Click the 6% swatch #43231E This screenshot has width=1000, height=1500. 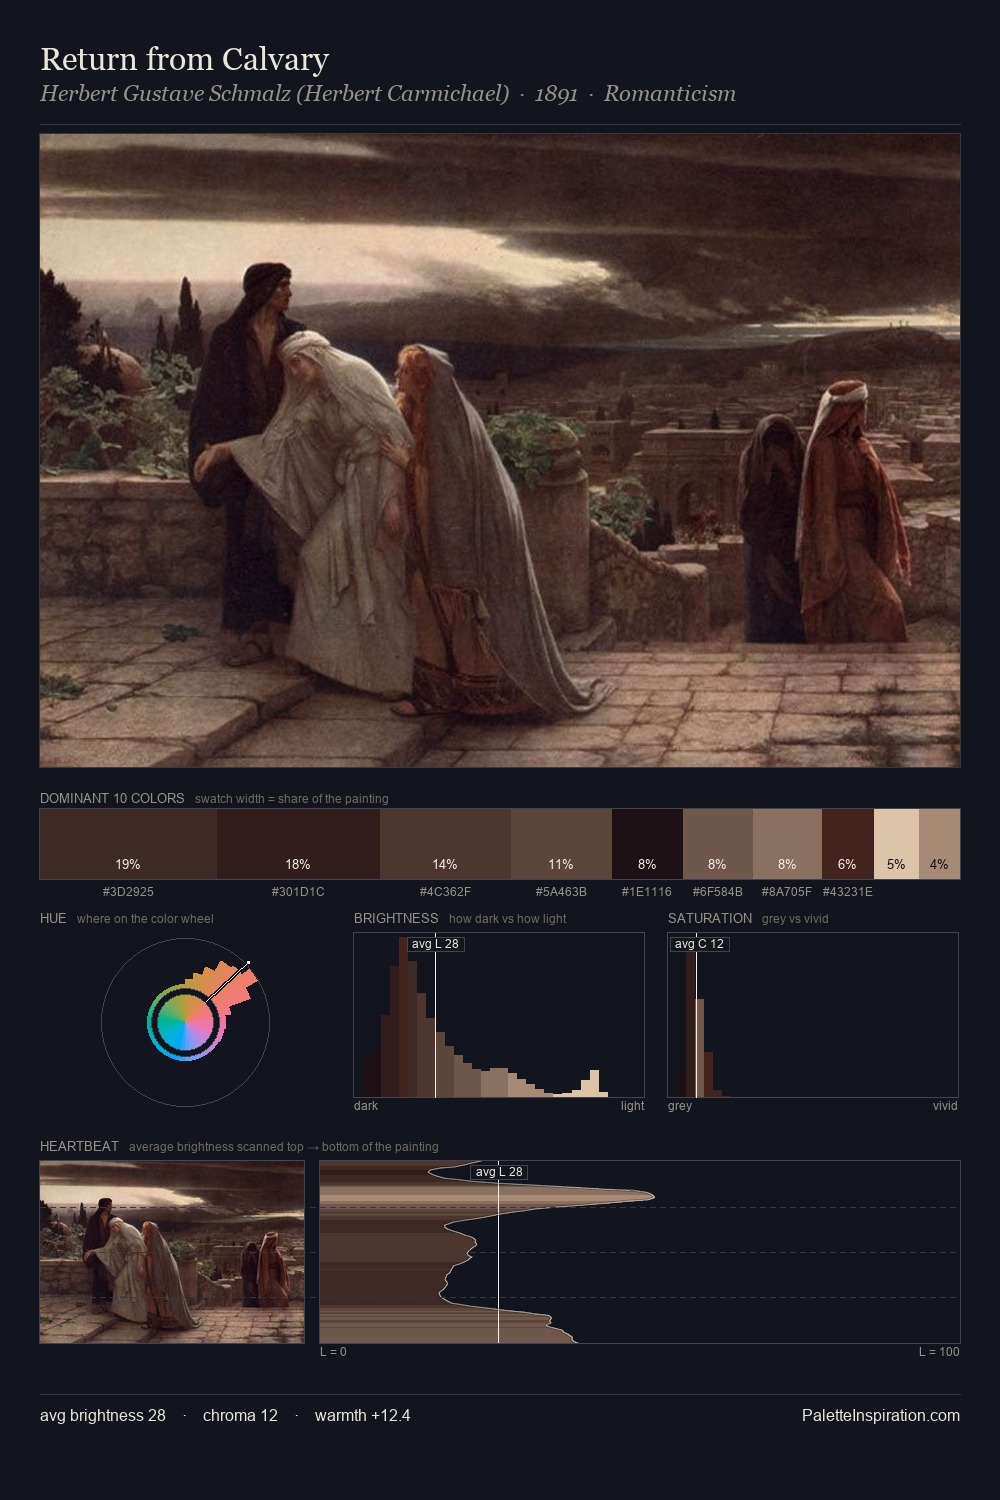pos(848,844)
